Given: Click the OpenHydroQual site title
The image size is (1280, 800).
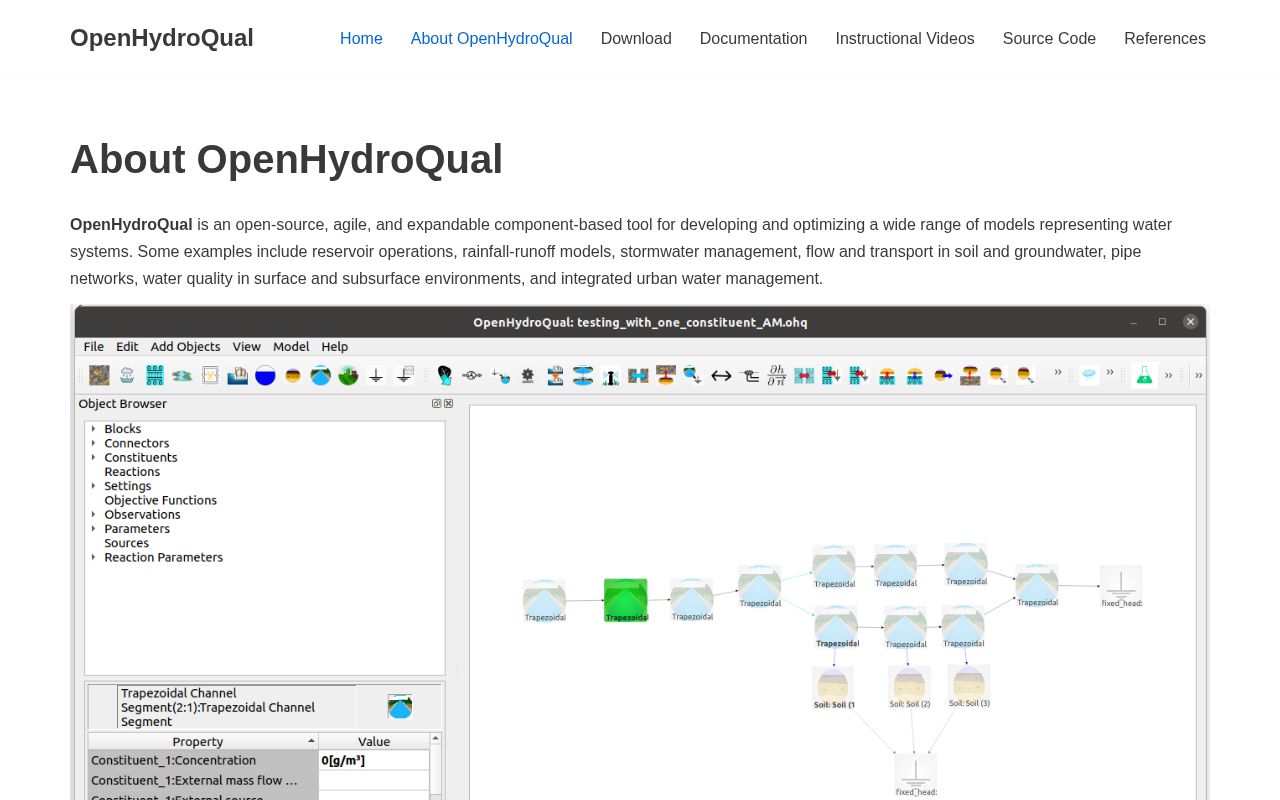Looking at the screenshot, I should (162, 38).
